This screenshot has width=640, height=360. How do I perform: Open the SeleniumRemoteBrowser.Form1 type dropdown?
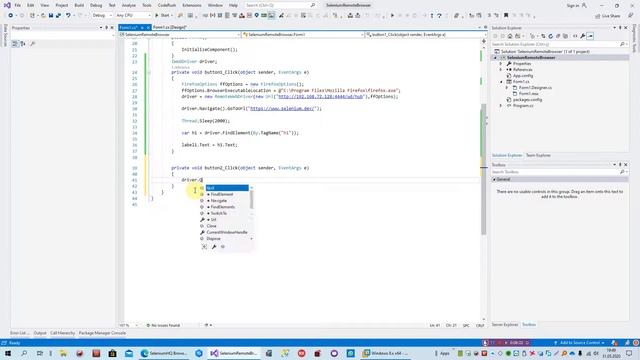coord(302,35)
